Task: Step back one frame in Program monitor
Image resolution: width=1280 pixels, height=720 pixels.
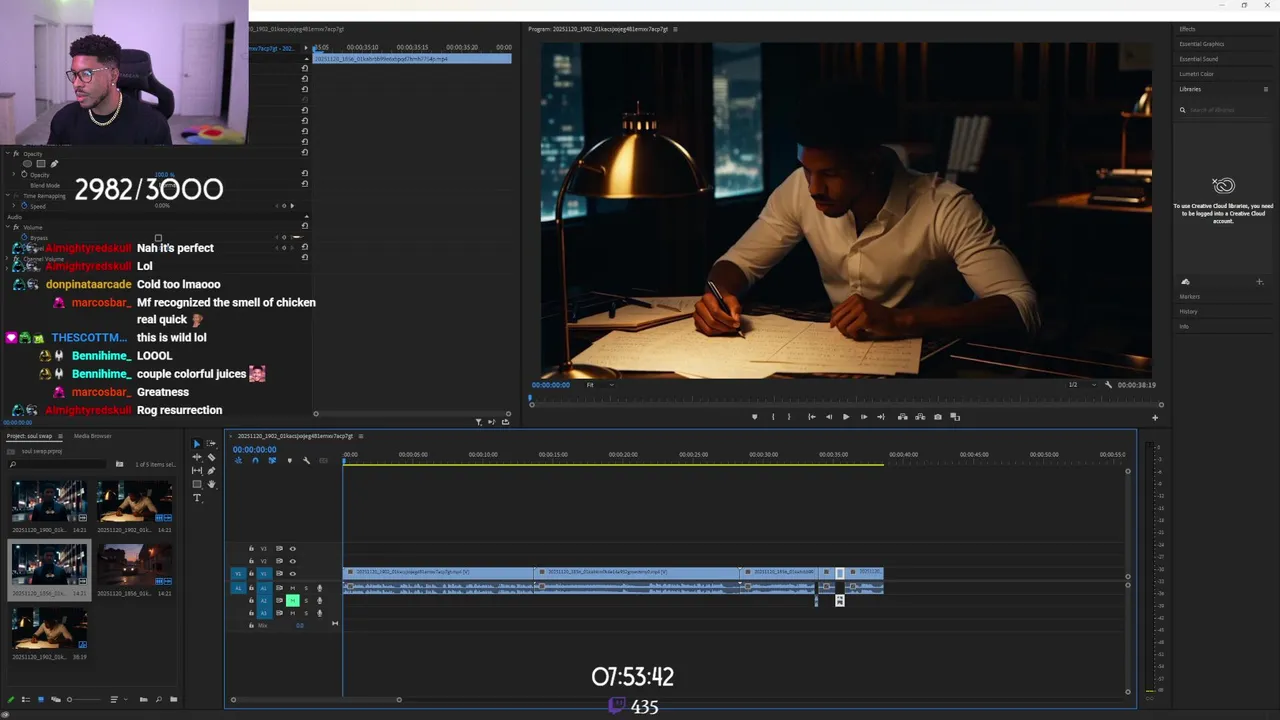Action: 829,417
